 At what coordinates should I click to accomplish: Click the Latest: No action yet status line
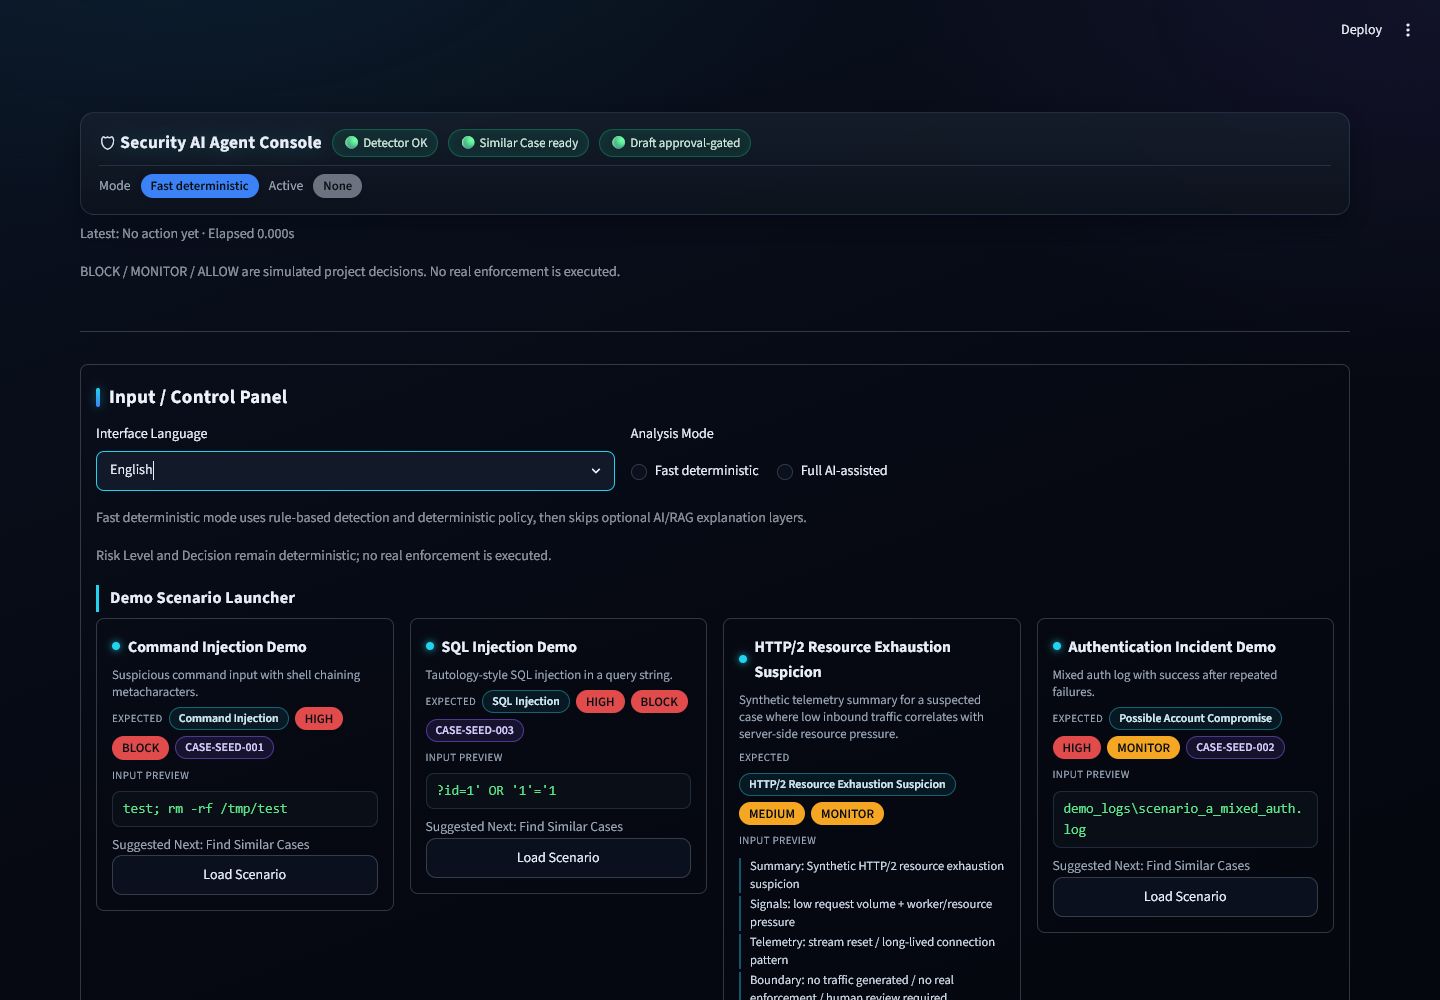(x=187, y=234)
